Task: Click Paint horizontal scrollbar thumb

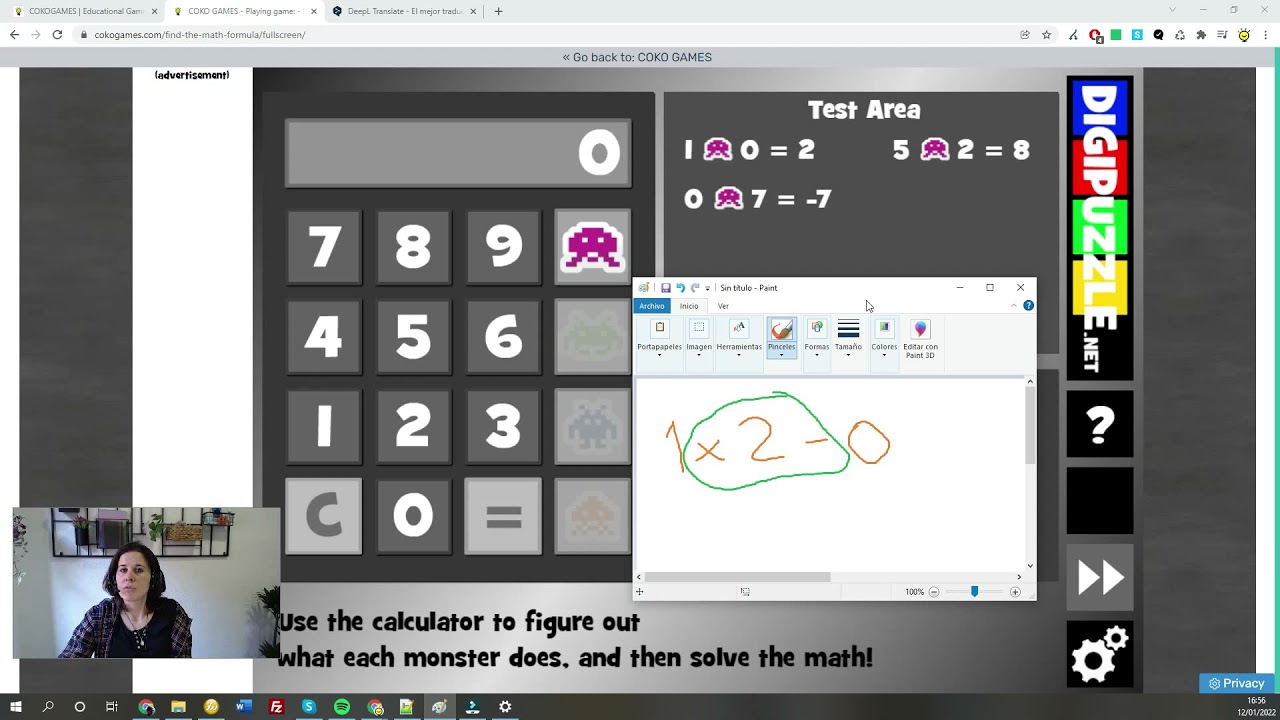Action: click(738, 577)
